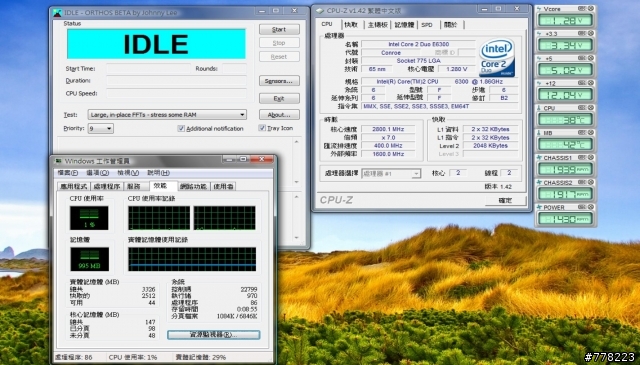Viewport: 640px width, 365px height.
Task: Open settings icon on the CHASSIS2 gauge
Action: click(582, 182)
